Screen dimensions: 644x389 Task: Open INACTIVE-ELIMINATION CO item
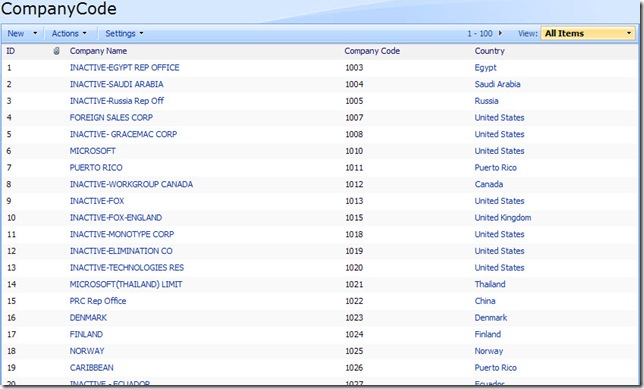(x=121, y=251)
